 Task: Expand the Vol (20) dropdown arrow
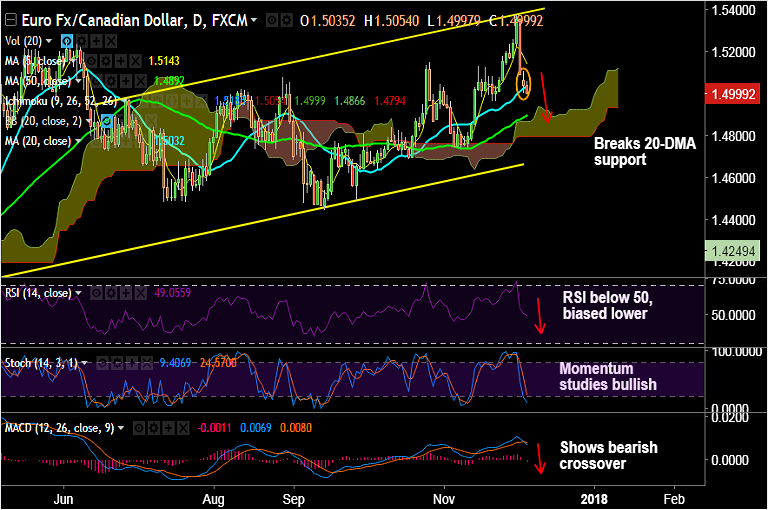click(48, 41)
